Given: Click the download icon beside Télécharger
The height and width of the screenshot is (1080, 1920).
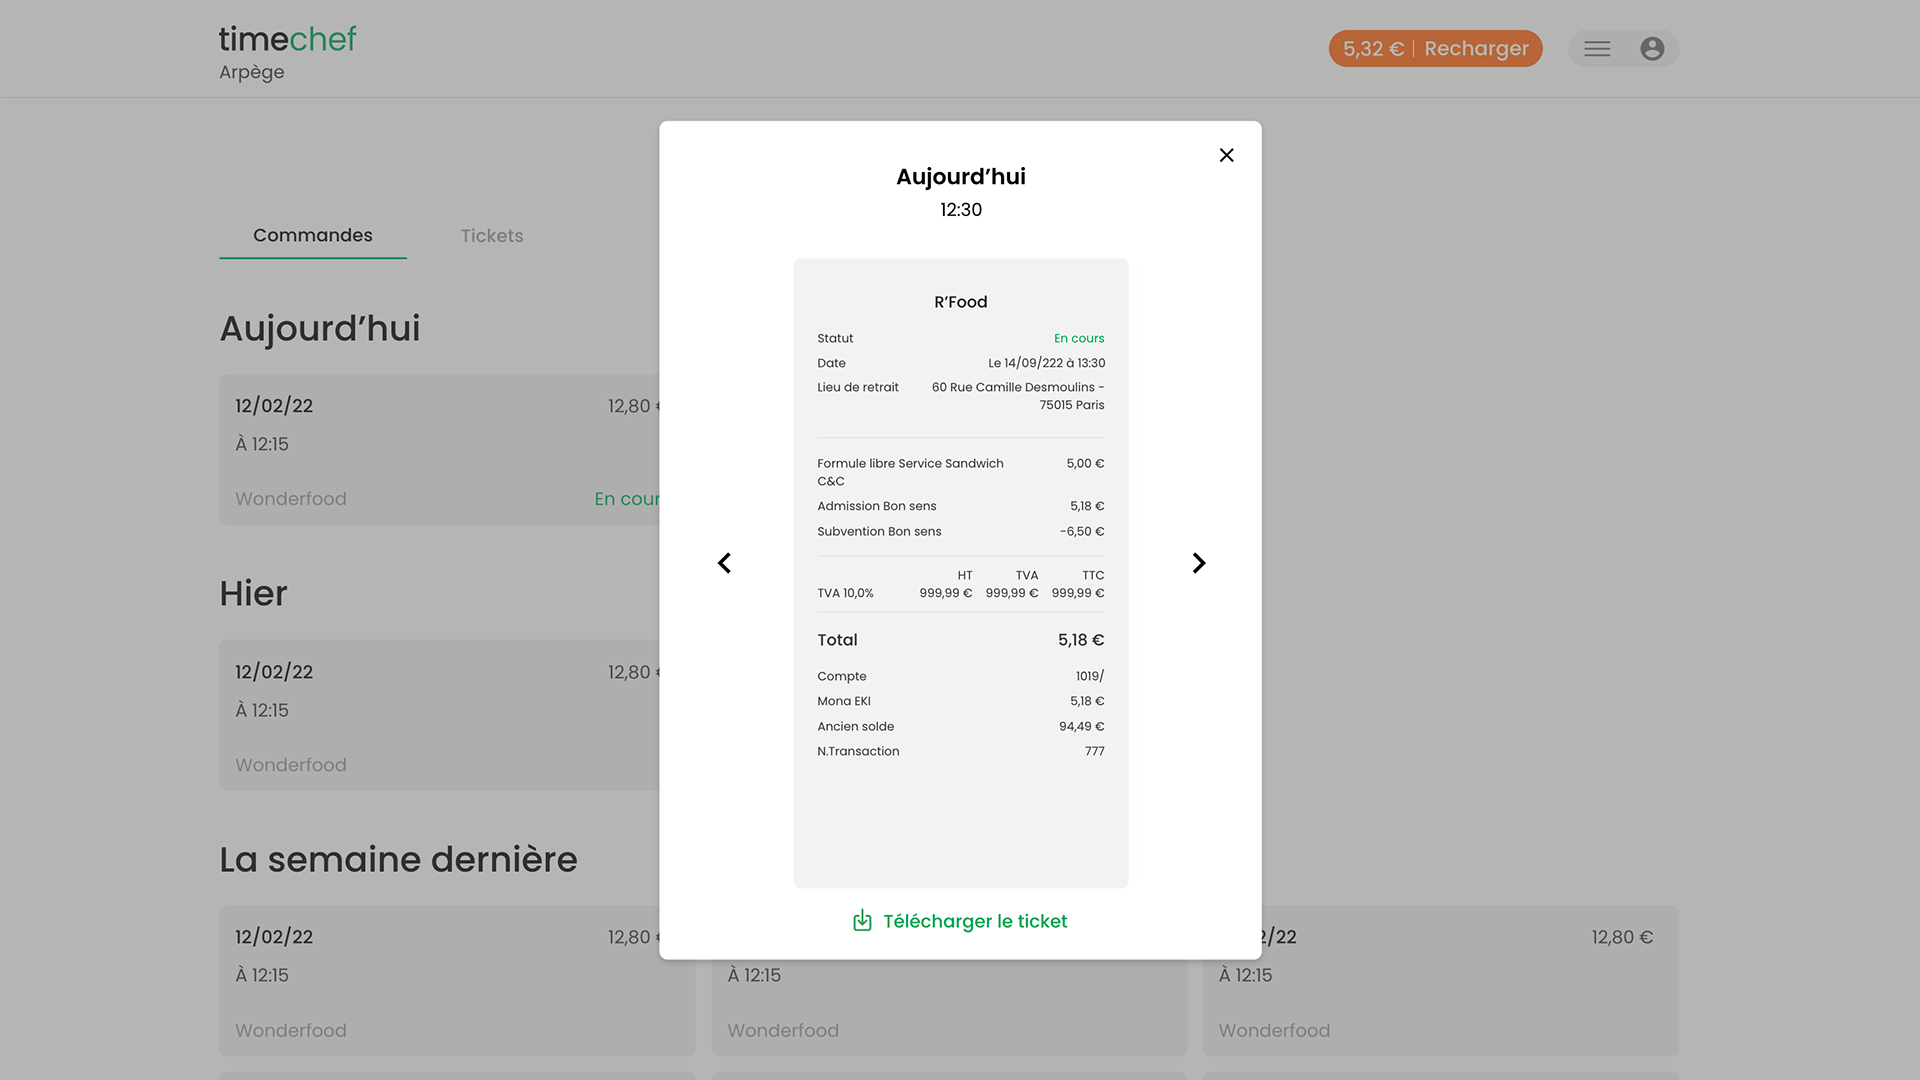Looking at the screenshot, I should pos(862,921).
